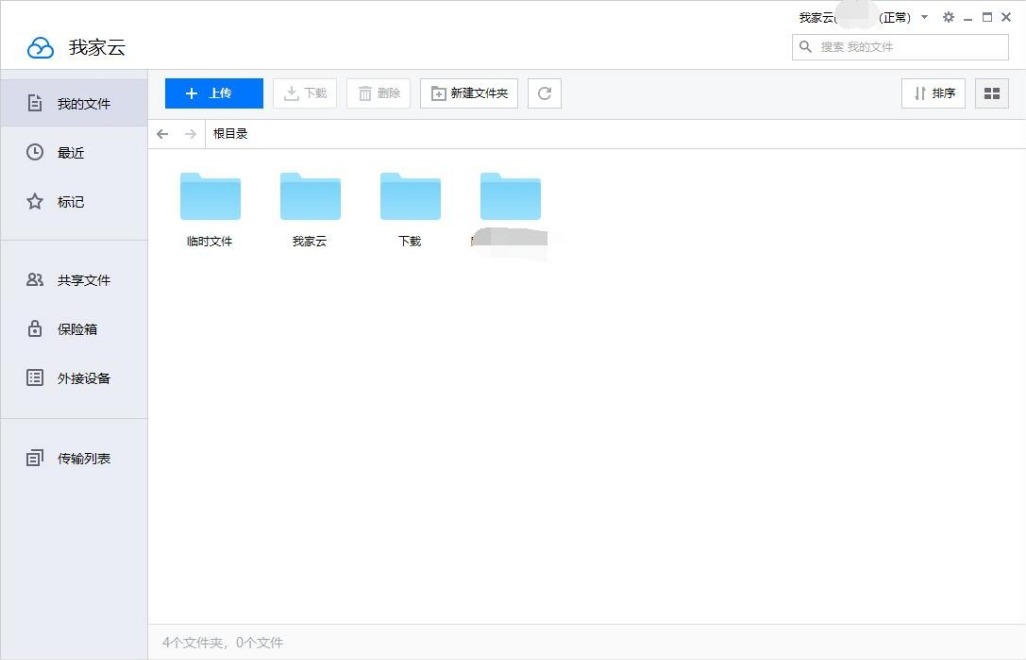Click the back navigation arrow

(x=162, y=133)
